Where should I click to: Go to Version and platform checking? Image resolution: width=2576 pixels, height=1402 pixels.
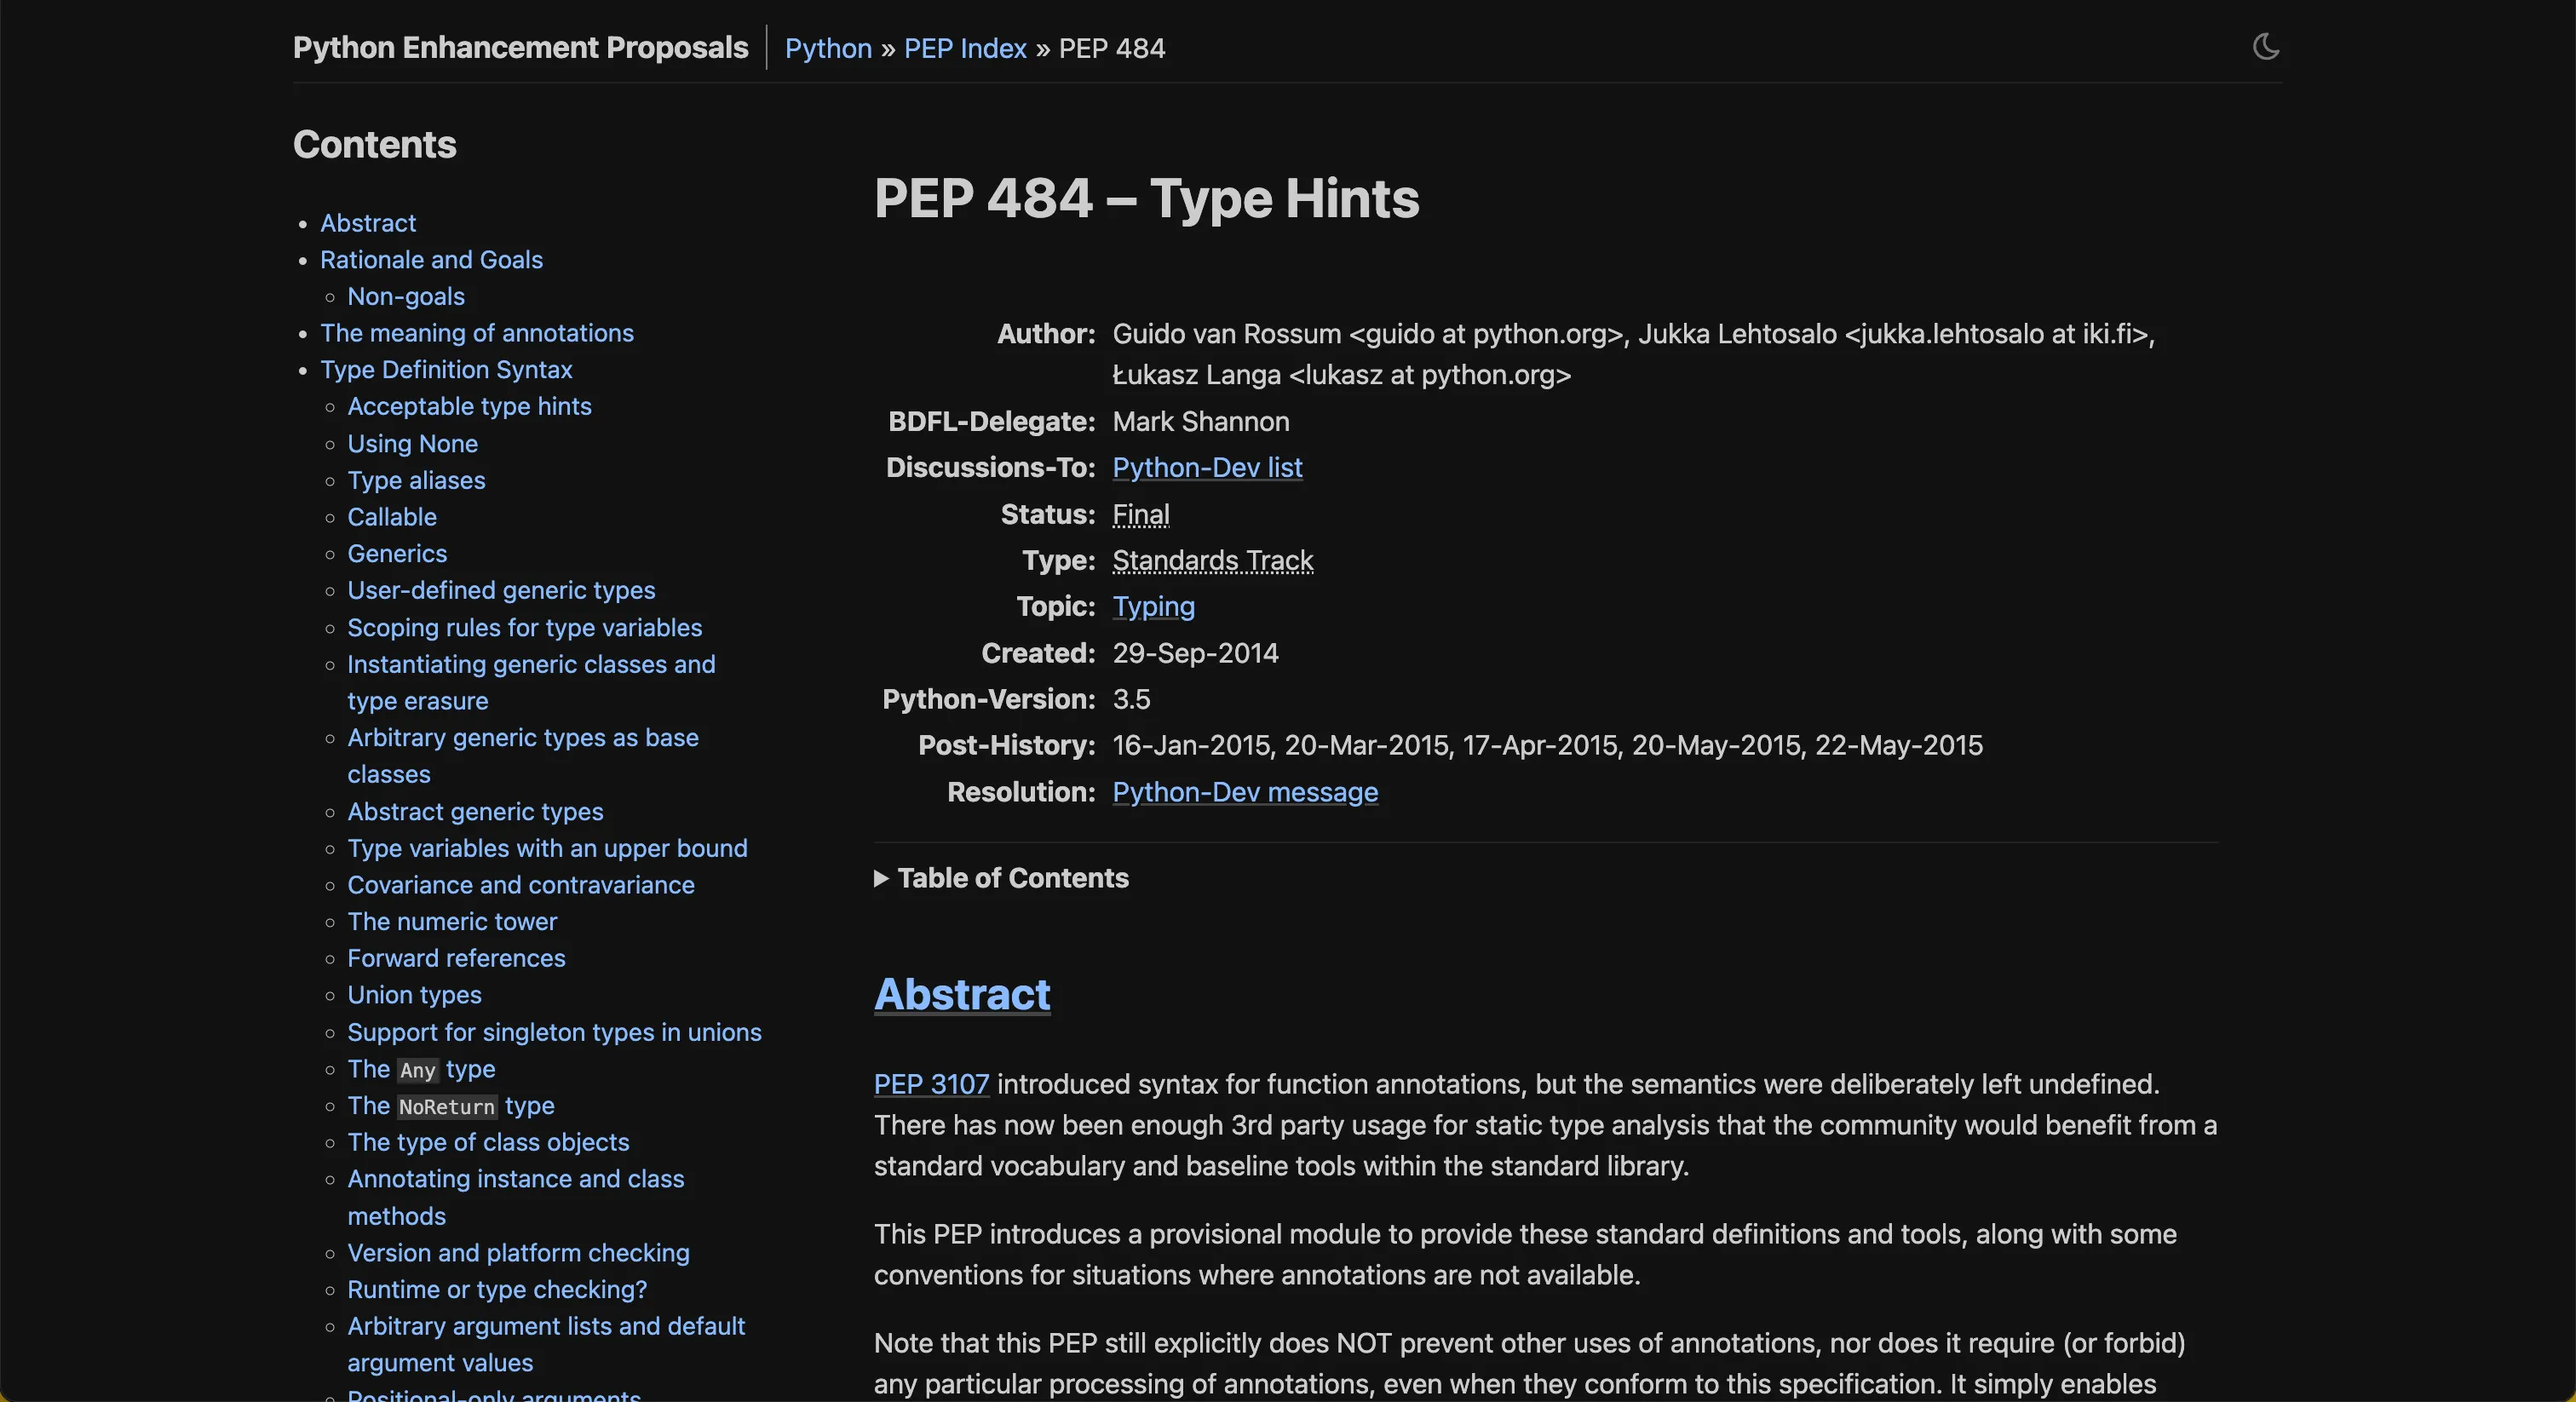coord(518,1253)
